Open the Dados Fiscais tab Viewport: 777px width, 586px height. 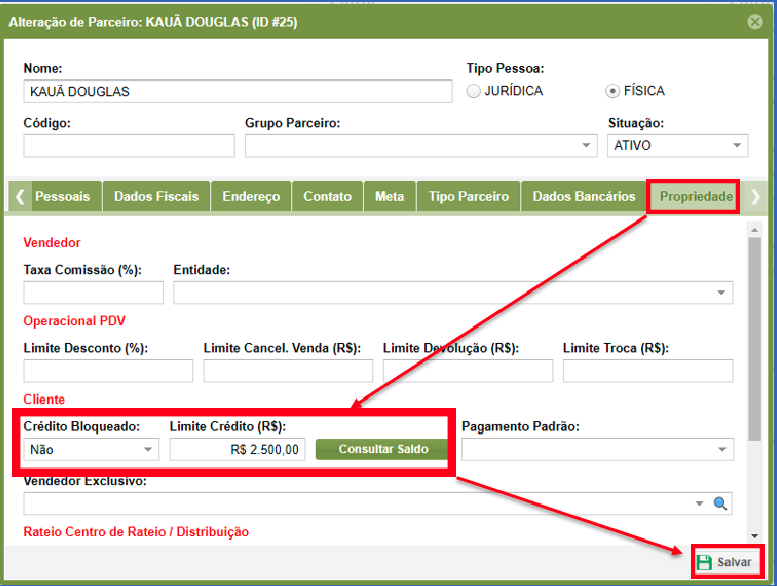[x=157, y=197]
